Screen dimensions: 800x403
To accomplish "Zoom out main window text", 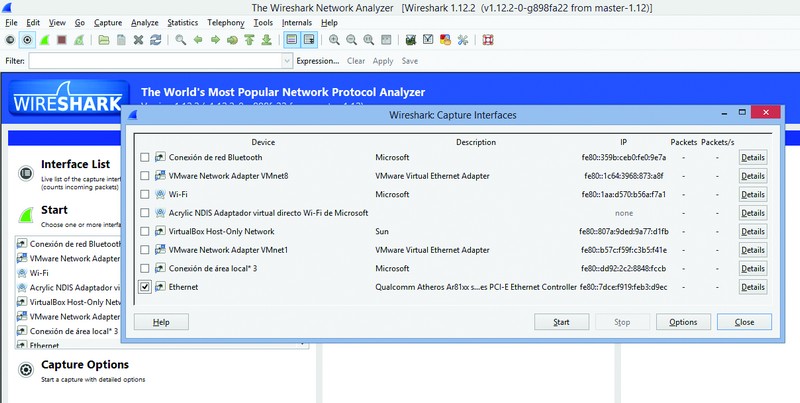I will 352,40.
